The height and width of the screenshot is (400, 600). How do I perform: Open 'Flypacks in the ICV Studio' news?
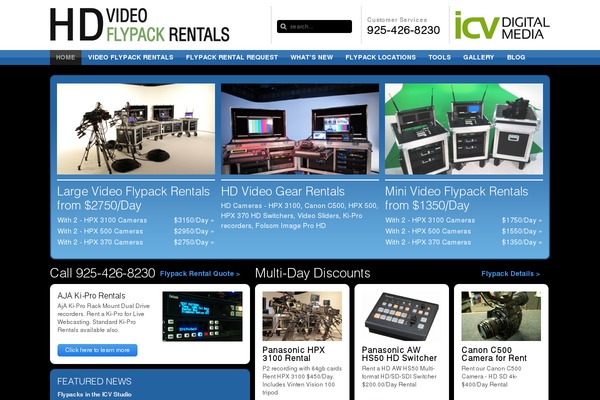(x=95, y=394)
